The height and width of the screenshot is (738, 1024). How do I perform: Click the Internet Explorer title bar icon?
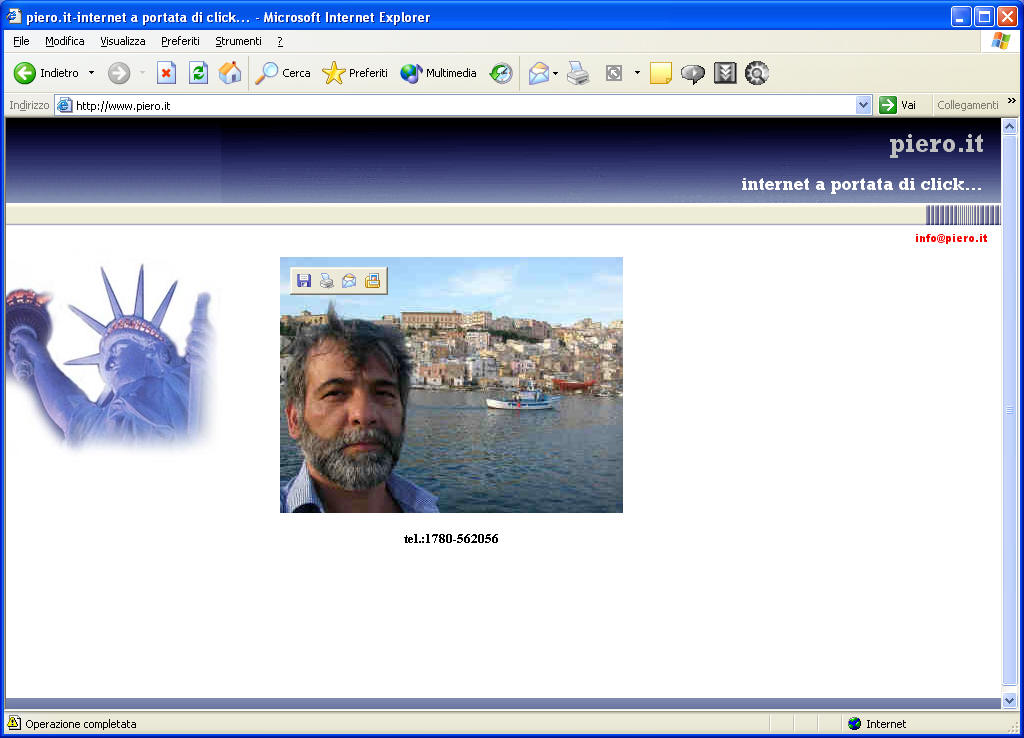[x=14, y=16]
